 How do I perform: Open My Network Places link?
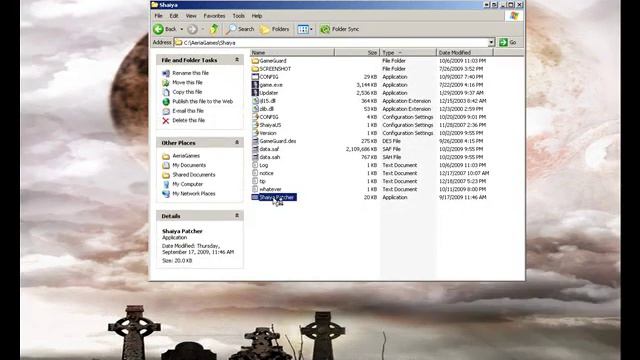click(194, 193)
